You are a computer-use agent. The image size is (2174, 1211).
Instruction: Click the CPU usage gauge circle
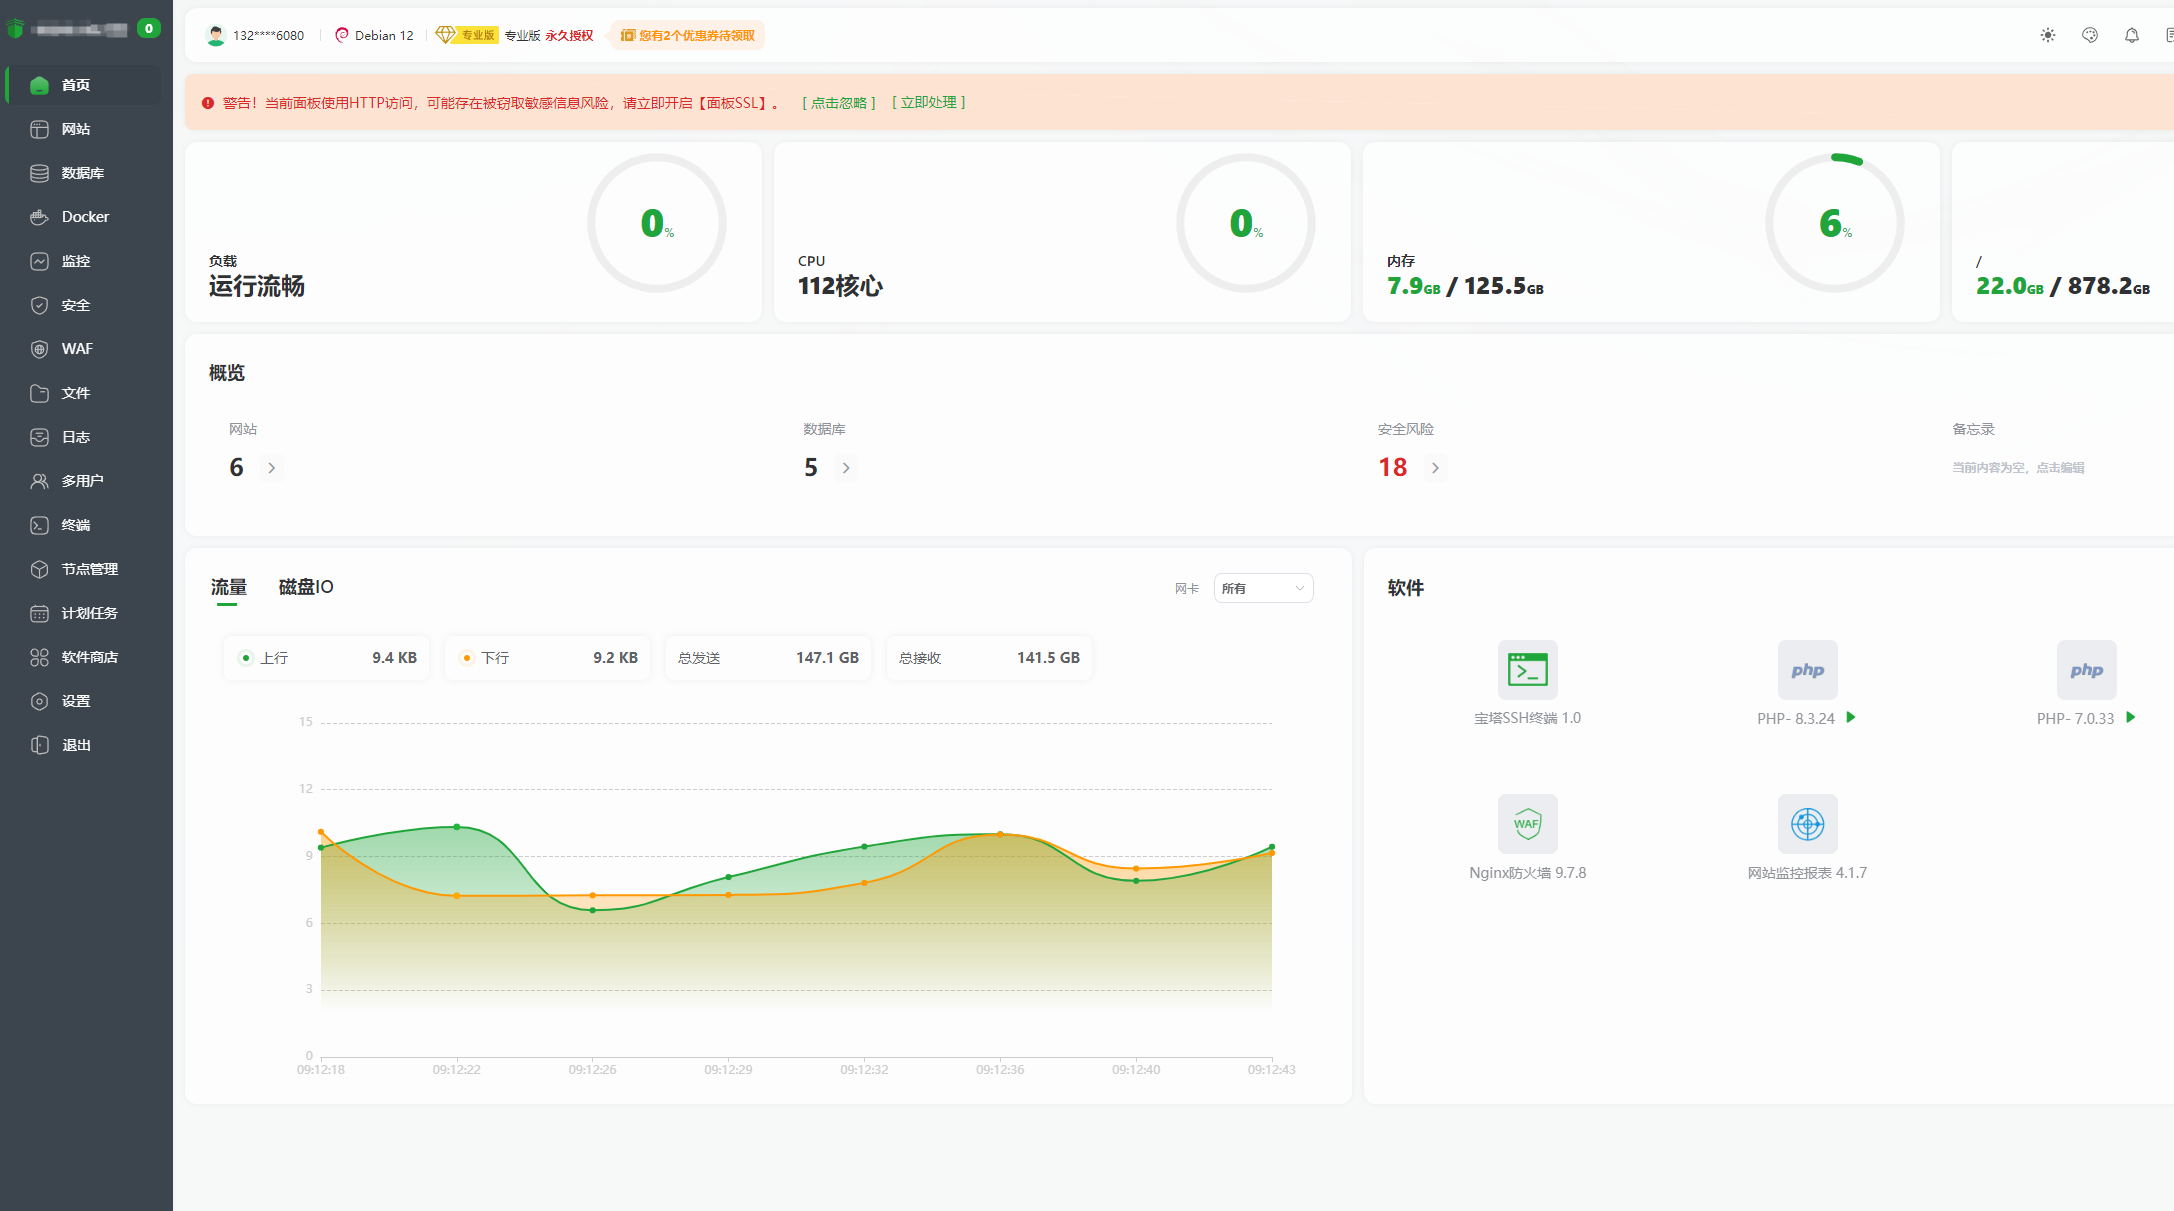[x=1245, y=223]
